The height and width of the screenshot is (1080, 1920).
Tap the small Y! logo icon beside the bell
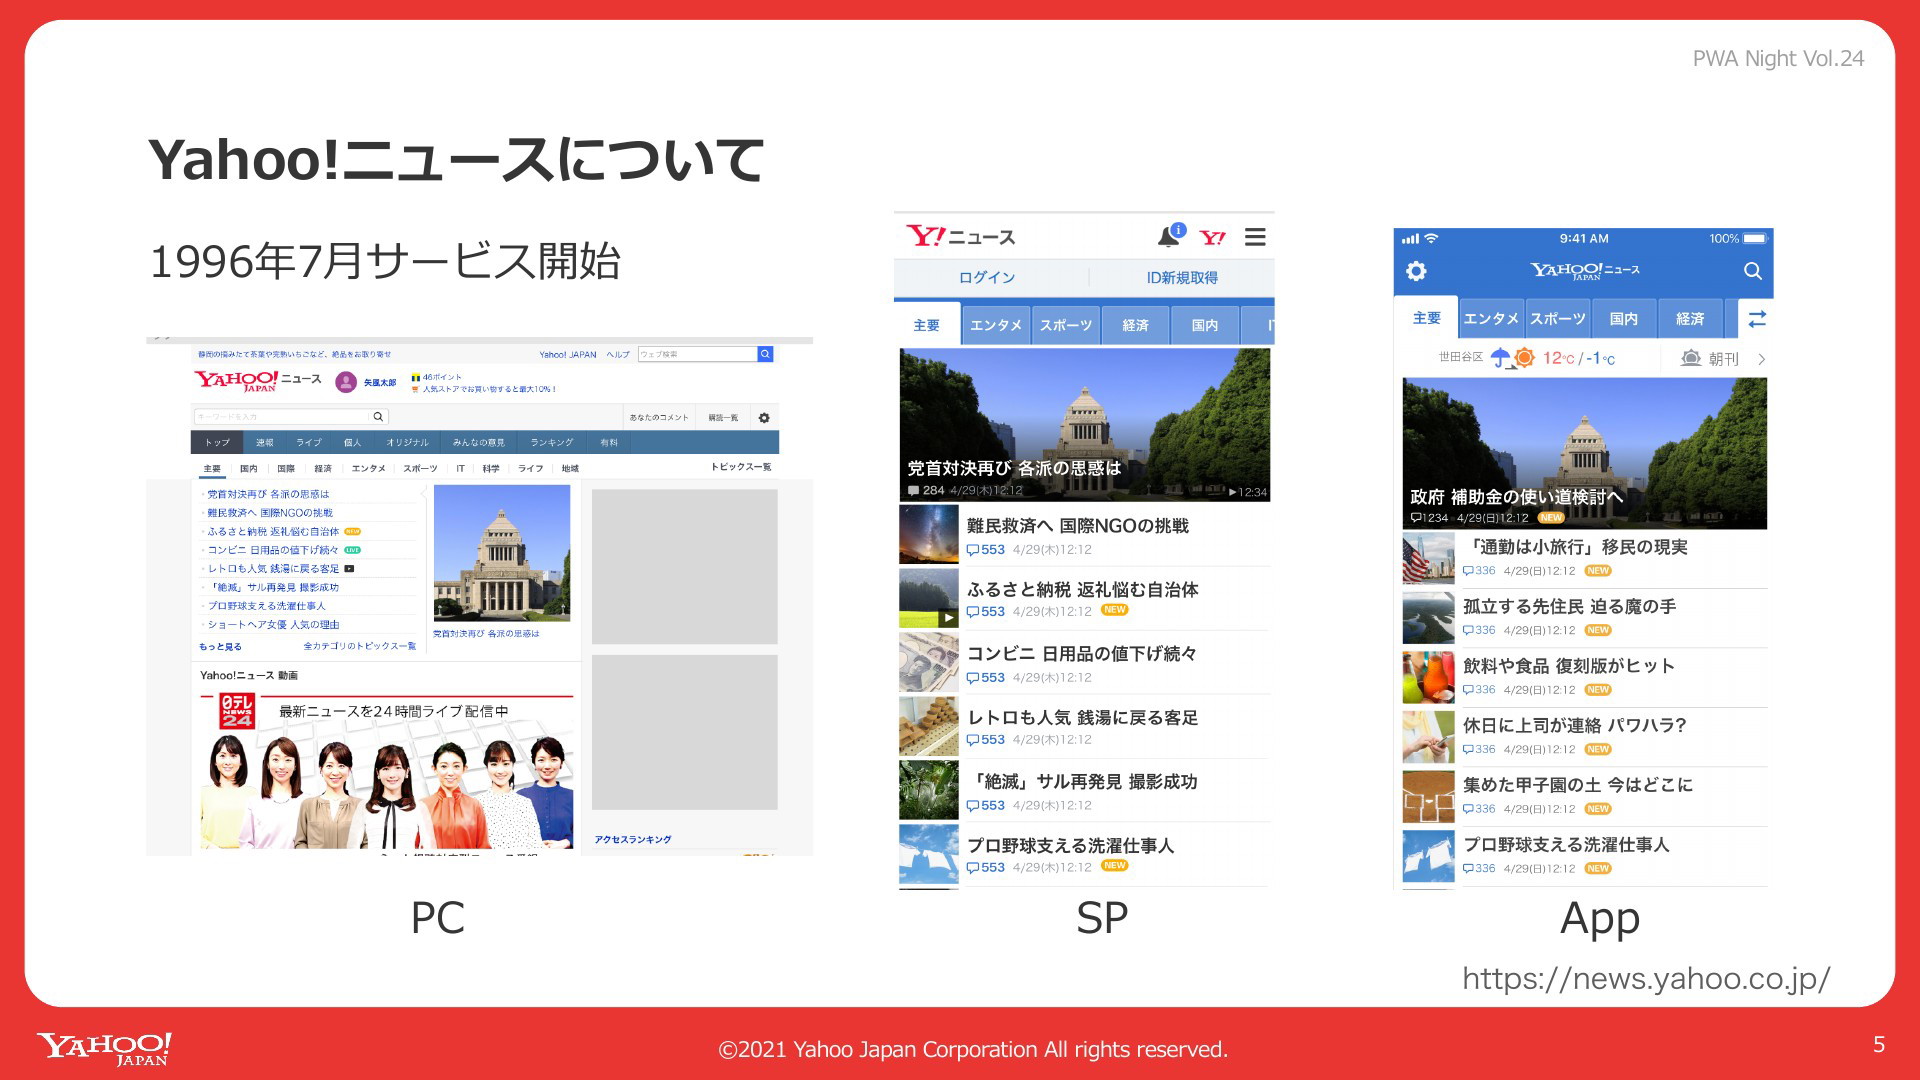coord(1213,238)
